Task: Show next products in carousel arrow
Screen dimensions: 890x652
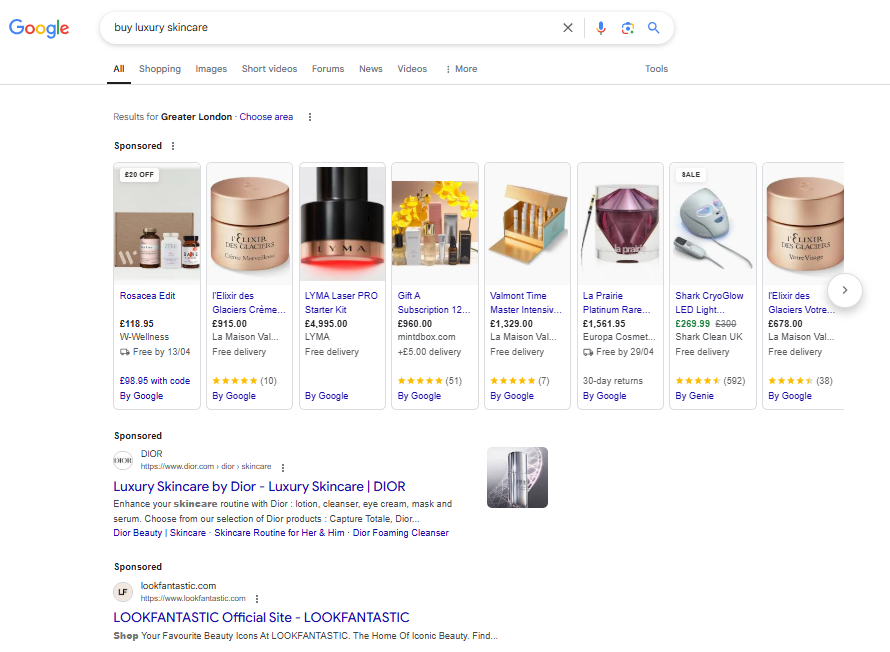Action: pyautogui.click(x=845, y=290)
